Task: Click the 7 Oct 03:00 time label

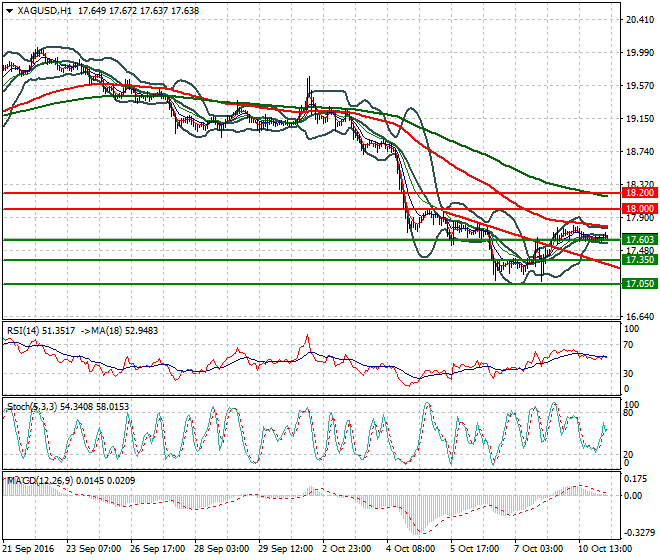Action: pos(539,549)
